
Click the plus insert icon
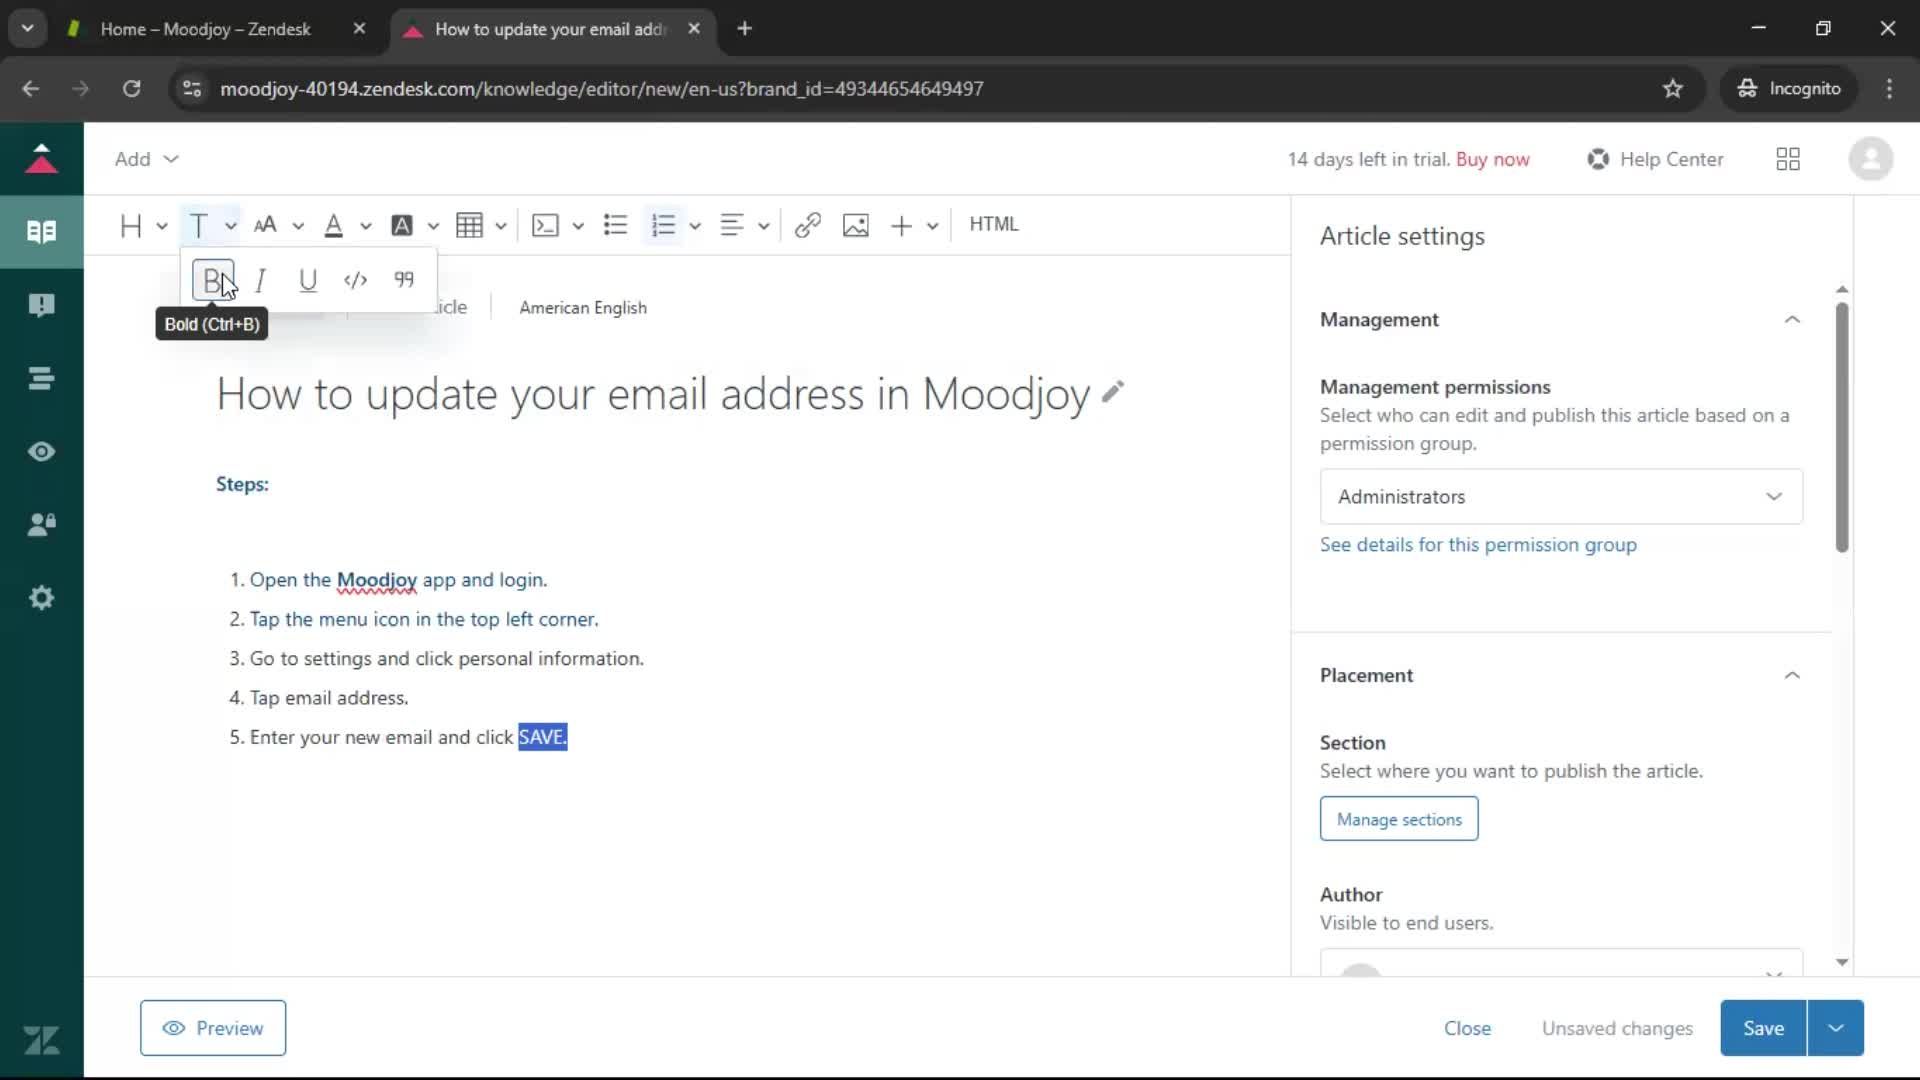(902, 226)
